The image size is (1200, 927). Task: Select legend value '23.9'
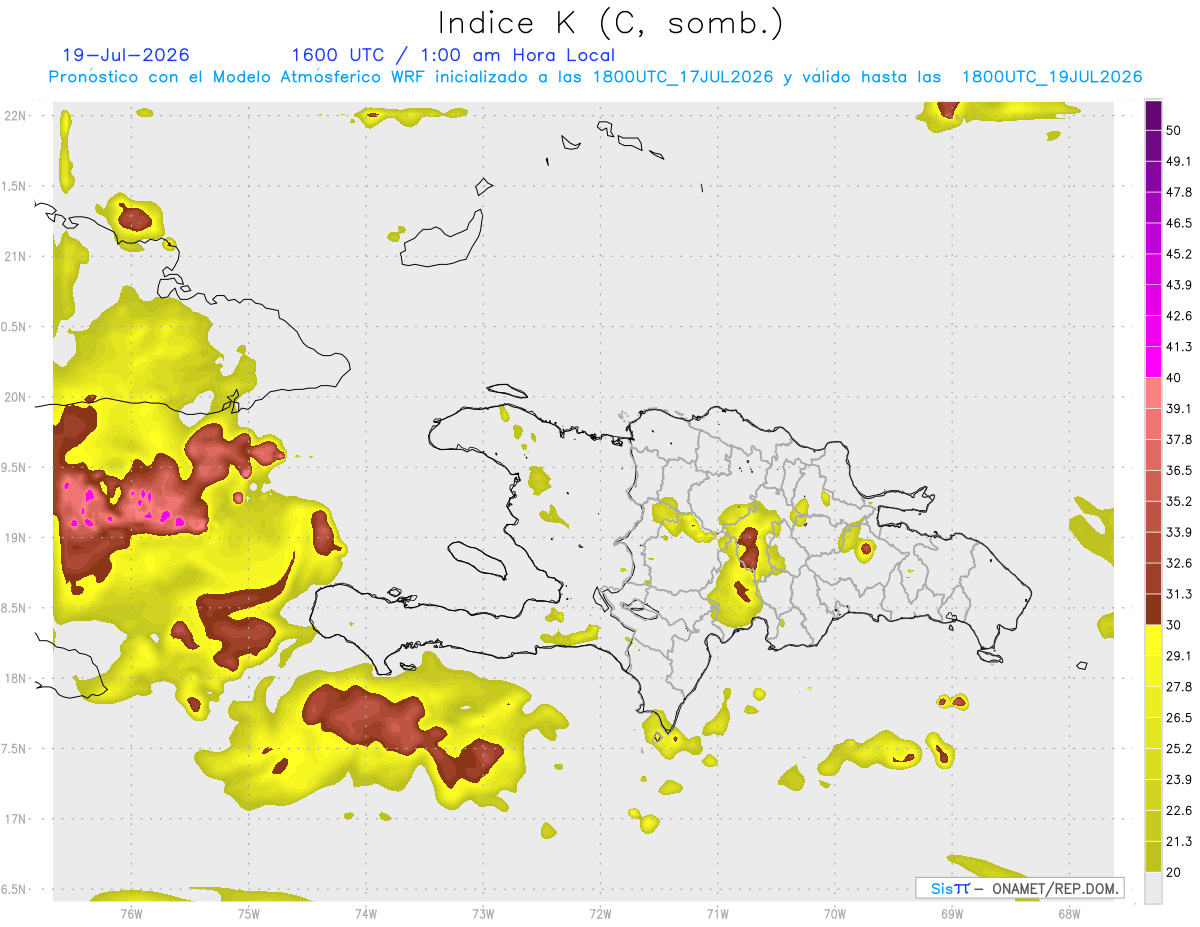tap(1179, 780)
